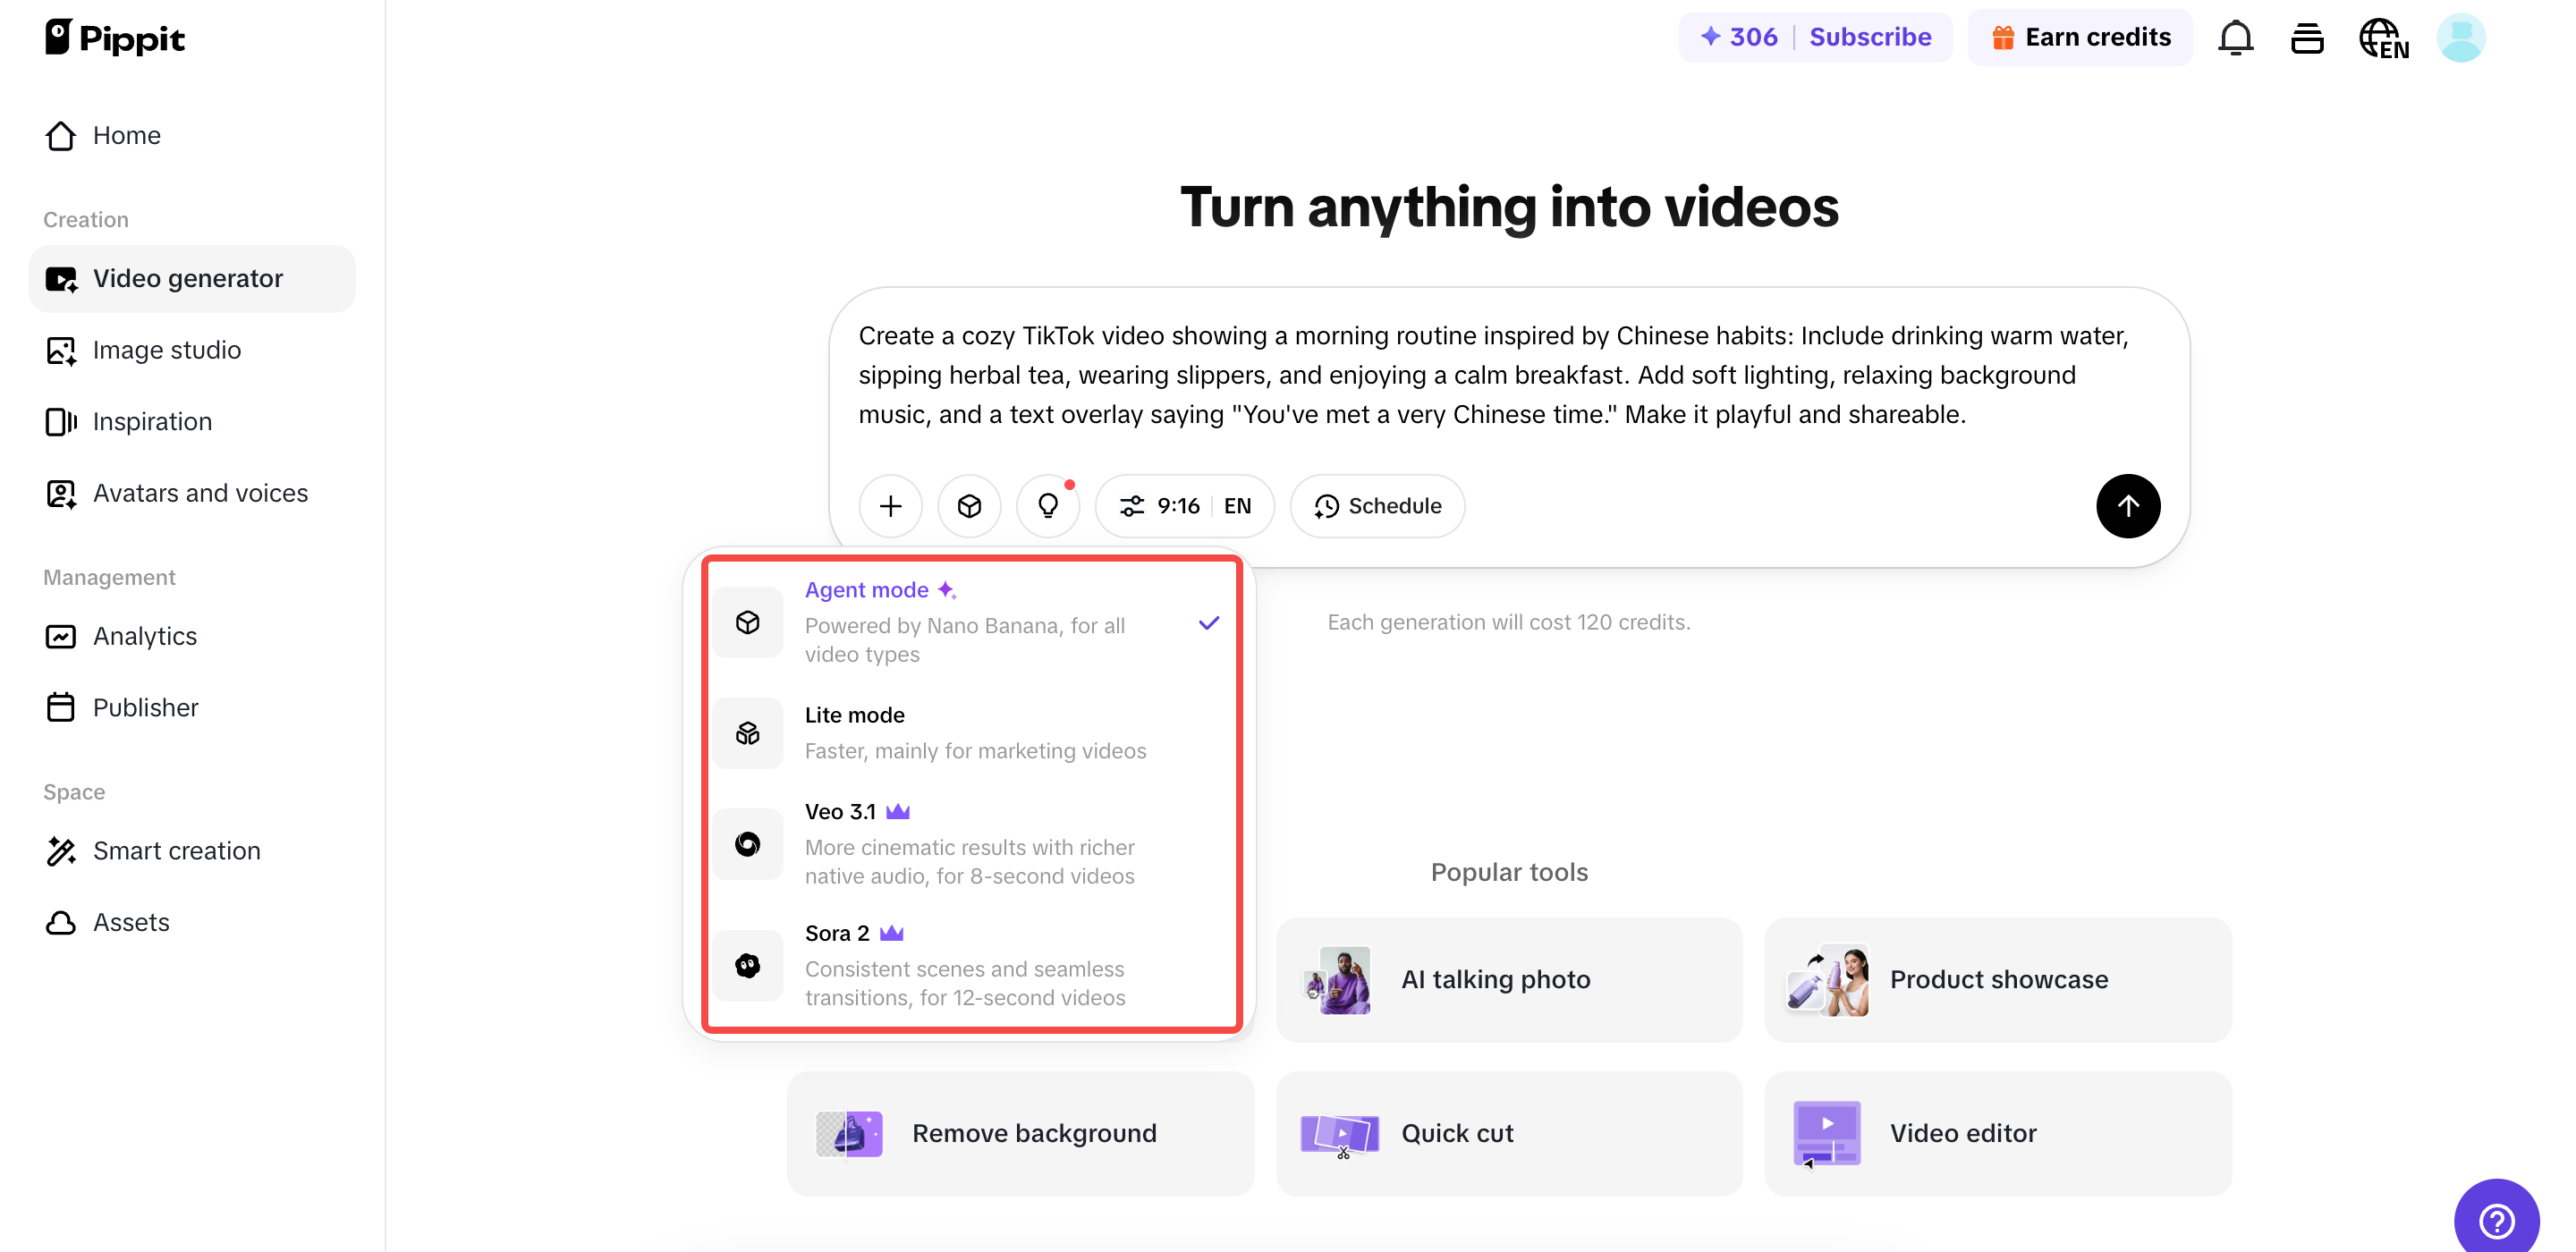Click the globe EN language icon

2383,38
